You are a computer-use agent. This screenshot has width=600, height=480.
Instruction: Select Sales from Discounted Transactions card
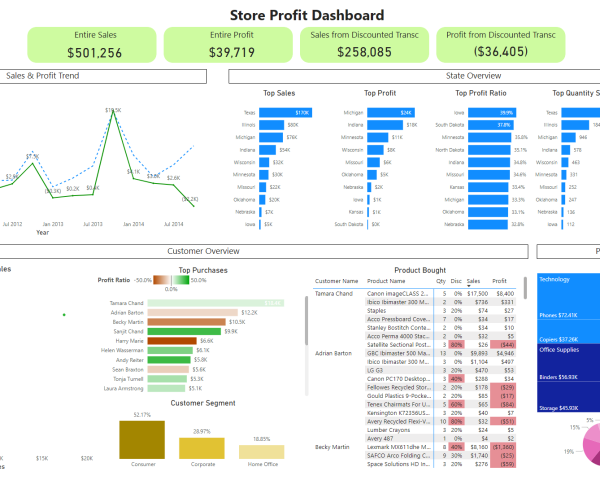tap(365, 45)
